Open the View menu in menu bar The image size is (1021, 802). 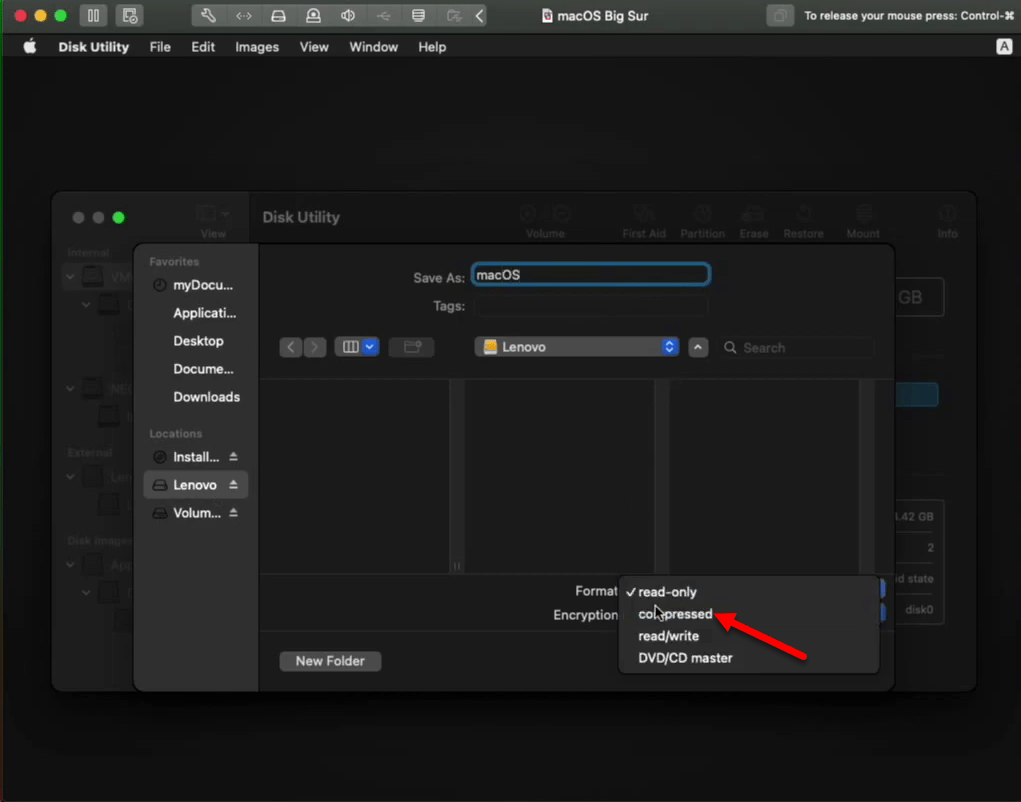point(314,47)
